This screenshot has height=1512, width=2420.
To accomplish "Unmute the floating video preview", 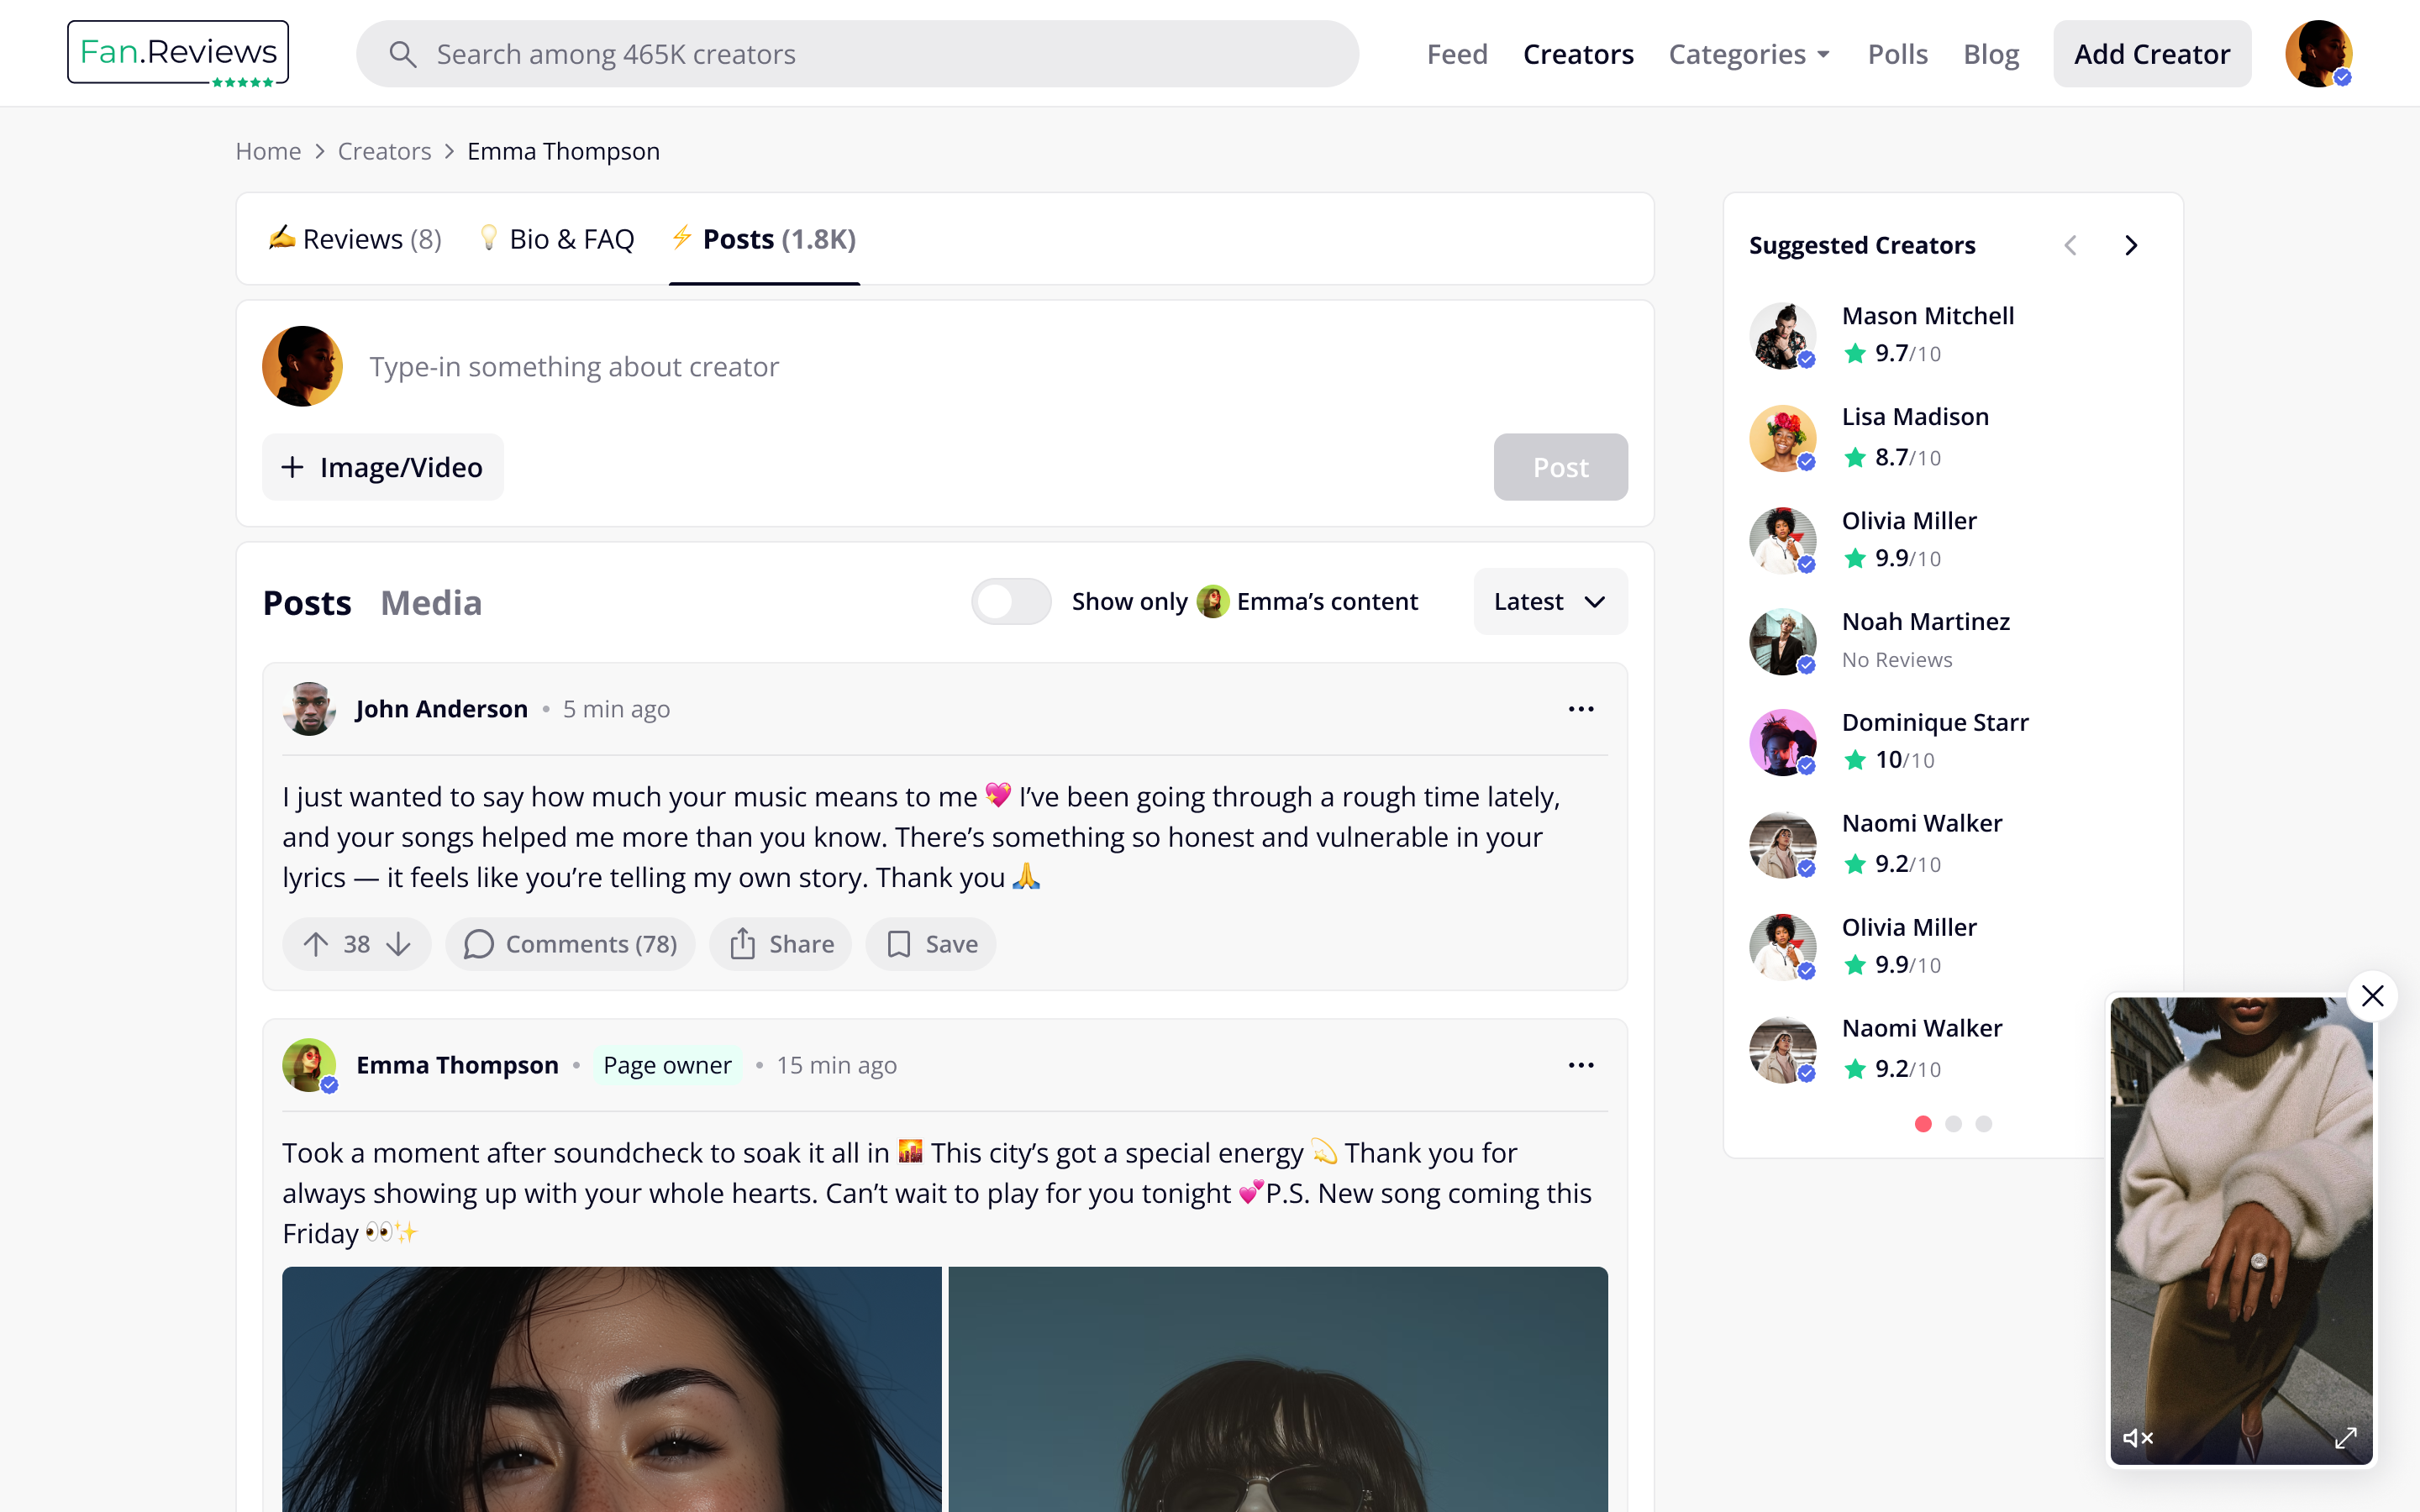I will 2140,1437.
